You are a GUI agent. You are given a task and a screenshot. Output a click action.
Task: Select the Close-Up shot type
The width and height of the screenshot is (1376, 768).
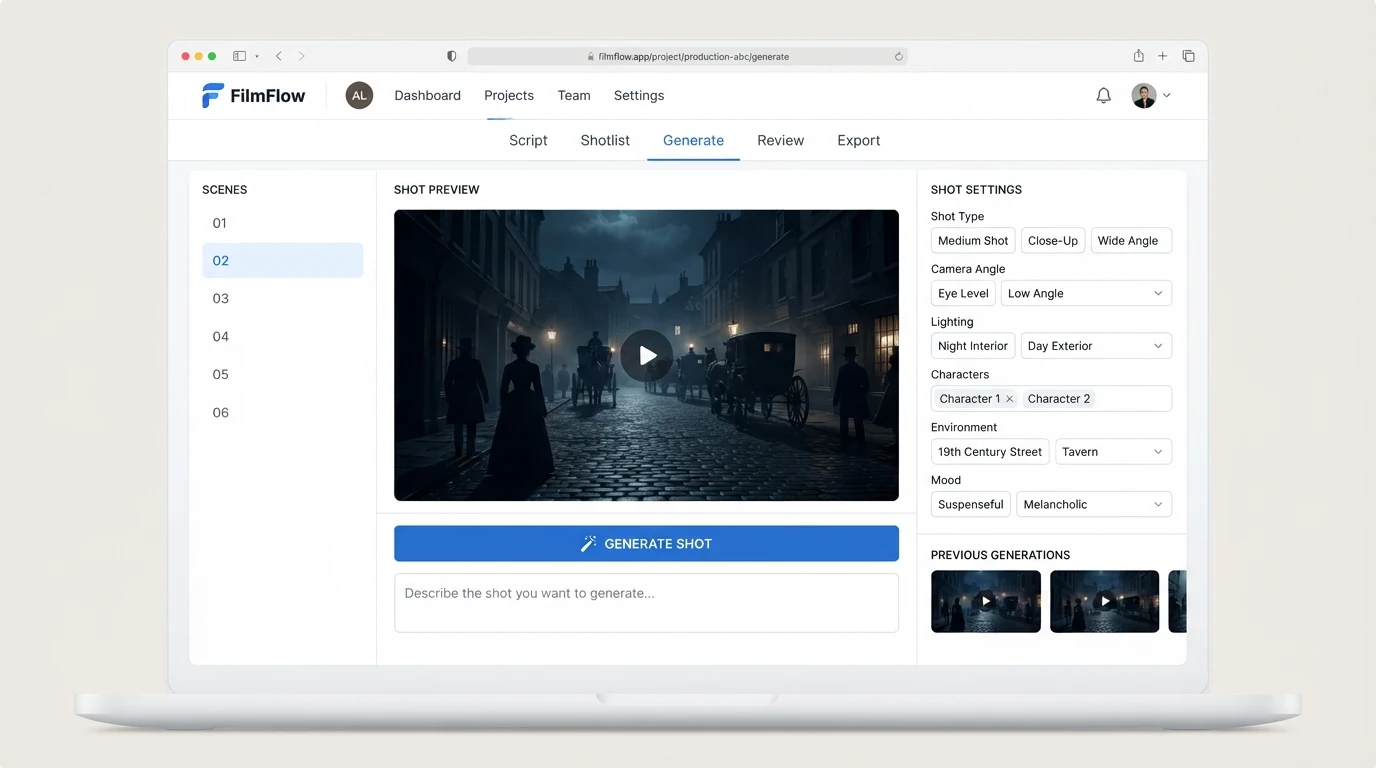[1053, 241]
